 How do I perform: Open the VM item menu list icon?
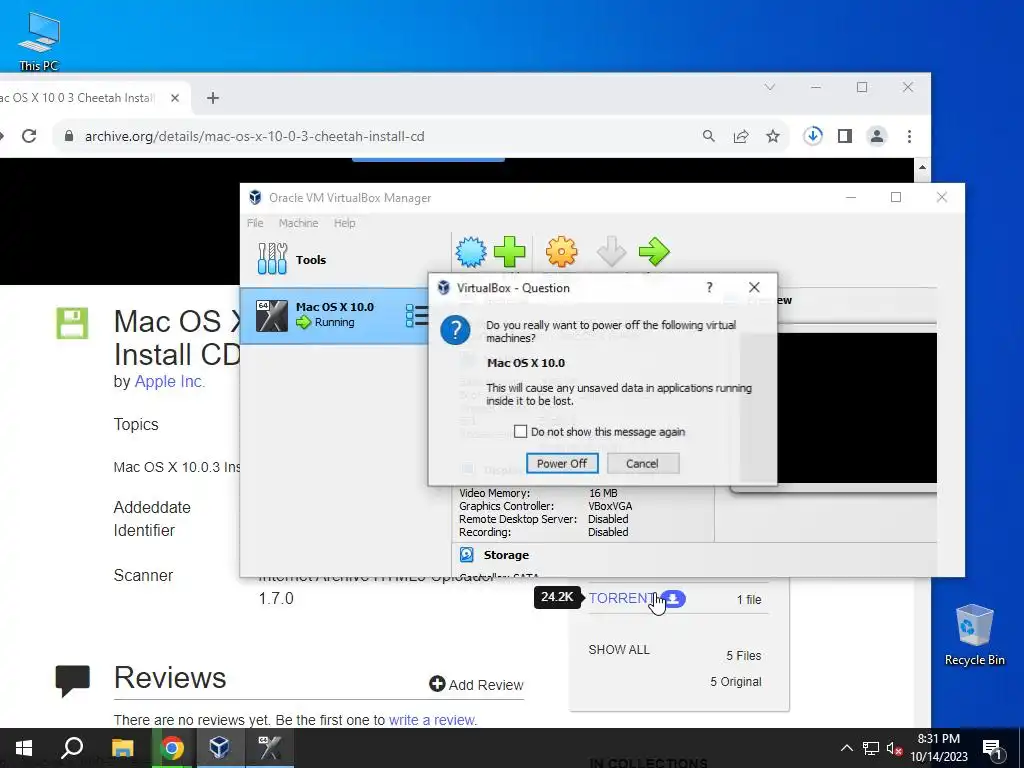pos(417,315)
